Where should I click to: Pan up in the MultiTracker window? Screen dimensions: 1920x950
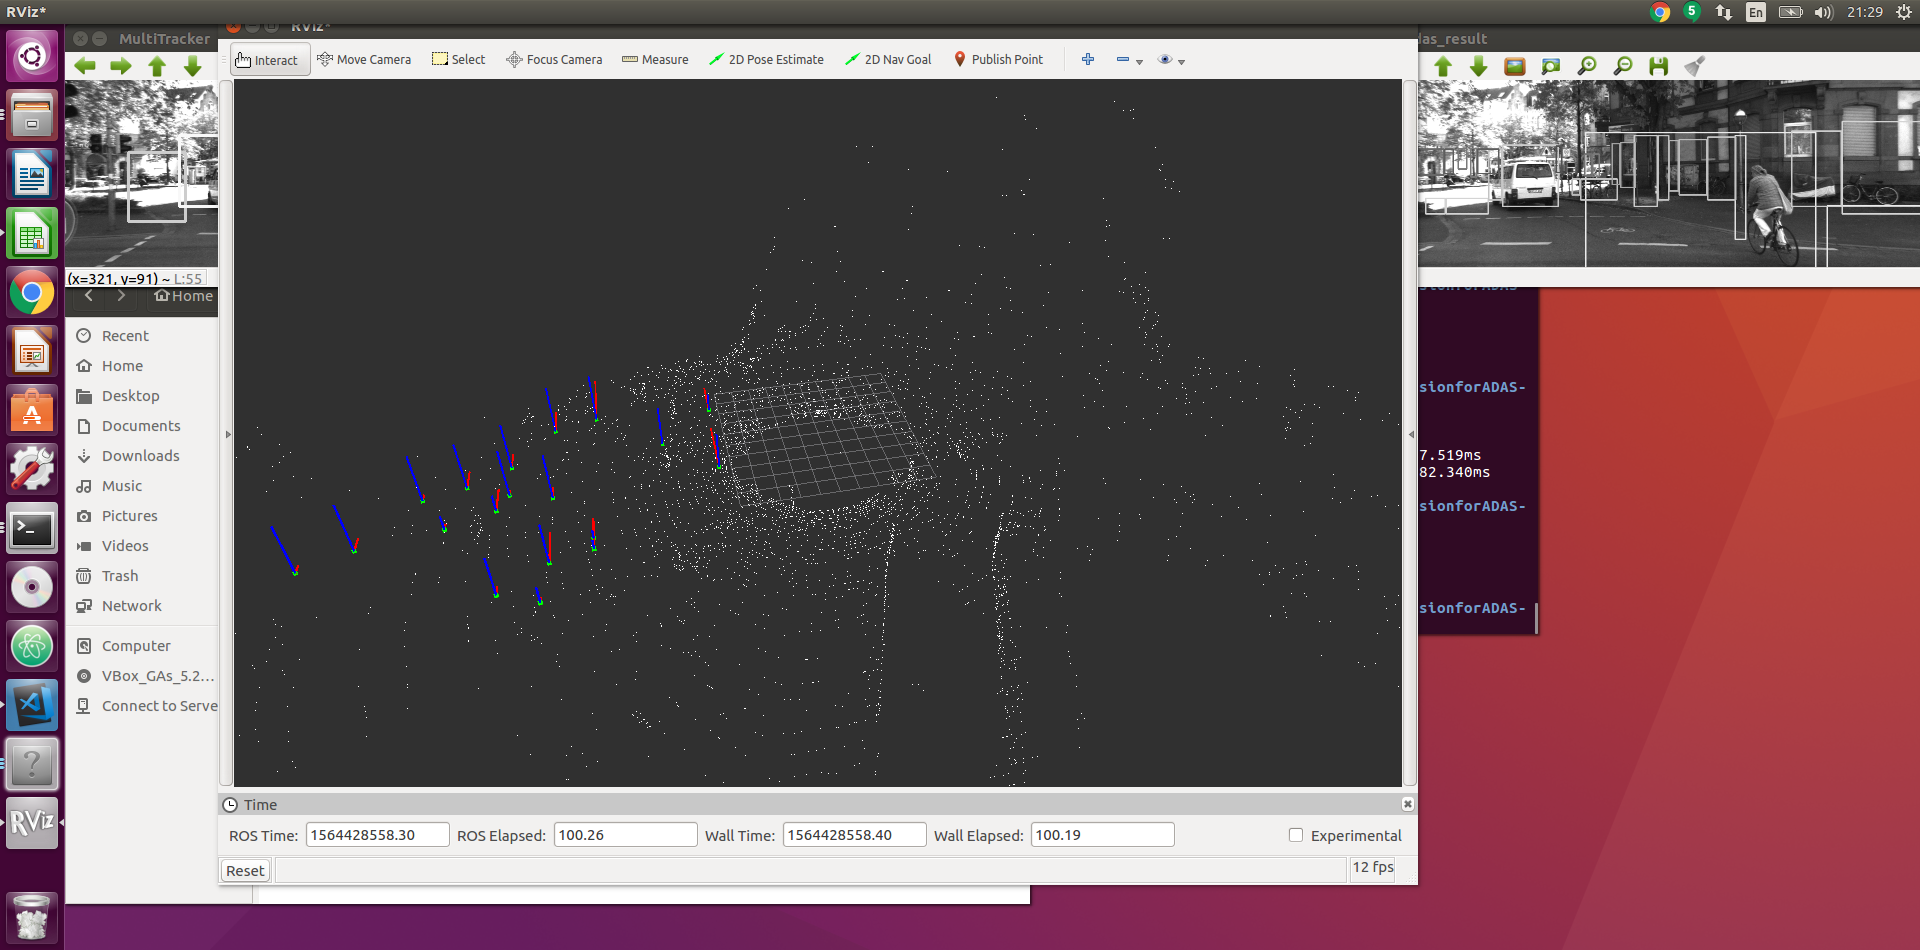[x=157, y=66]
